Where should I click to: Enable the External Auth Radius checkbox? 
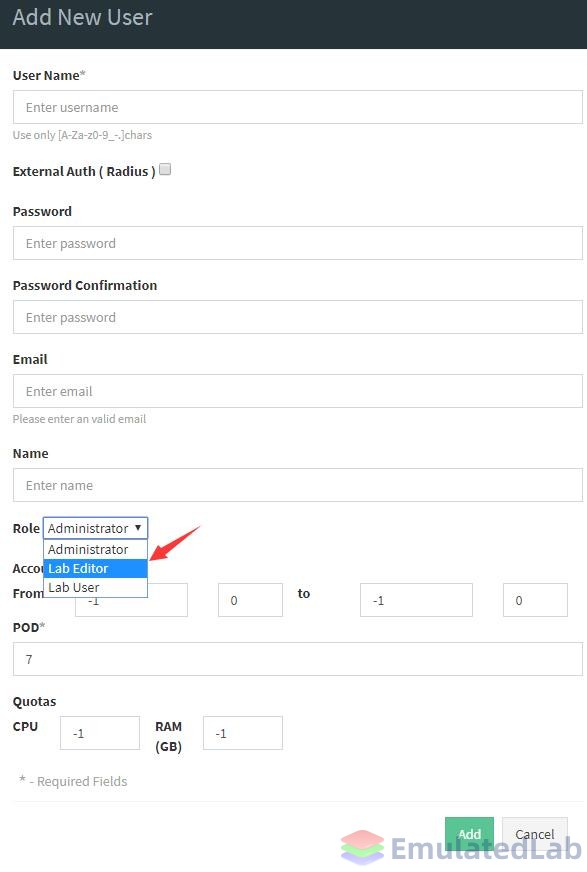165,170
